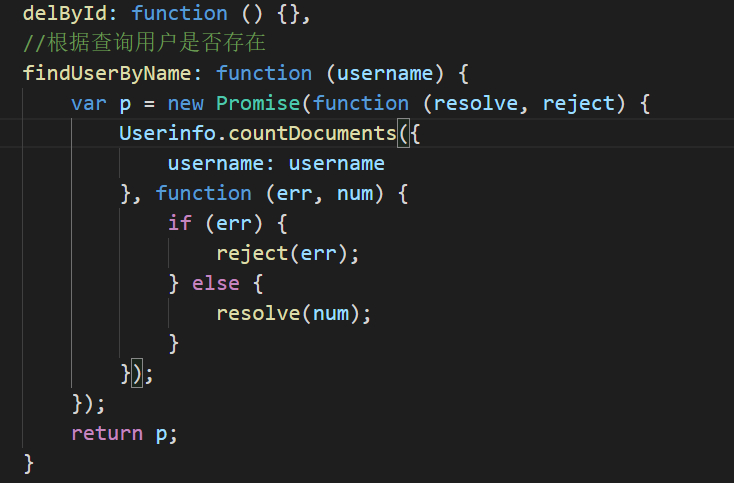Click the findUserByName function name
734x483 pixels.
[x=107, y=73]
